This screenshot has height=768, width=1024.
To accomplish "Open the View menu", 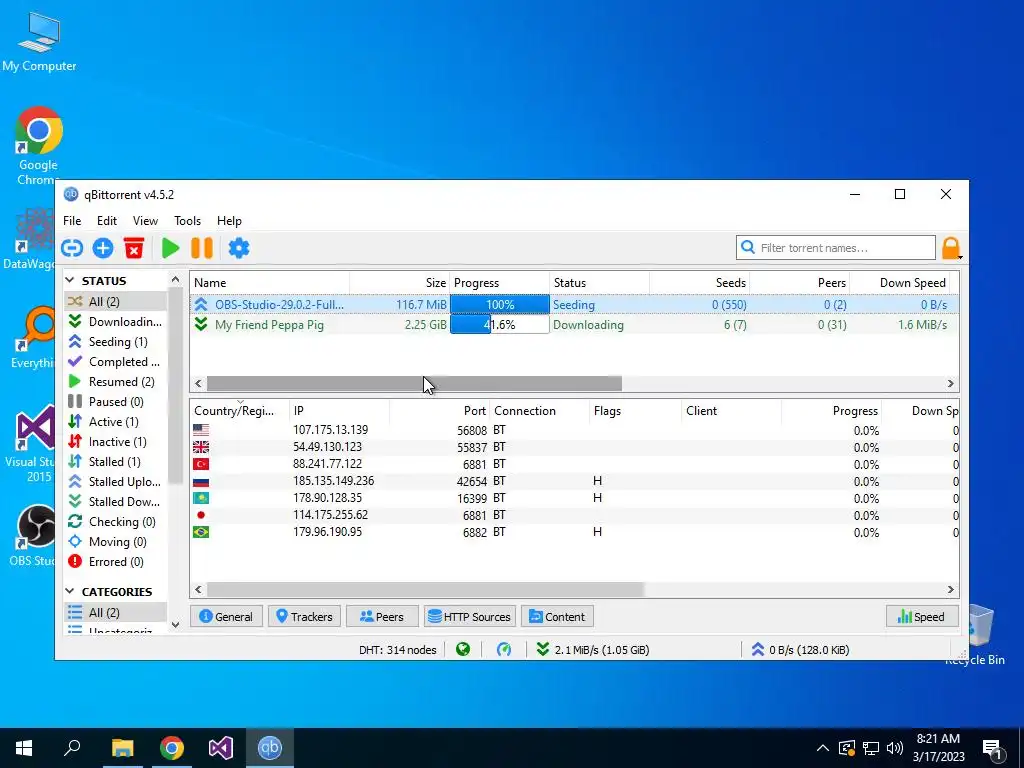I will click(x=145, y=221).
